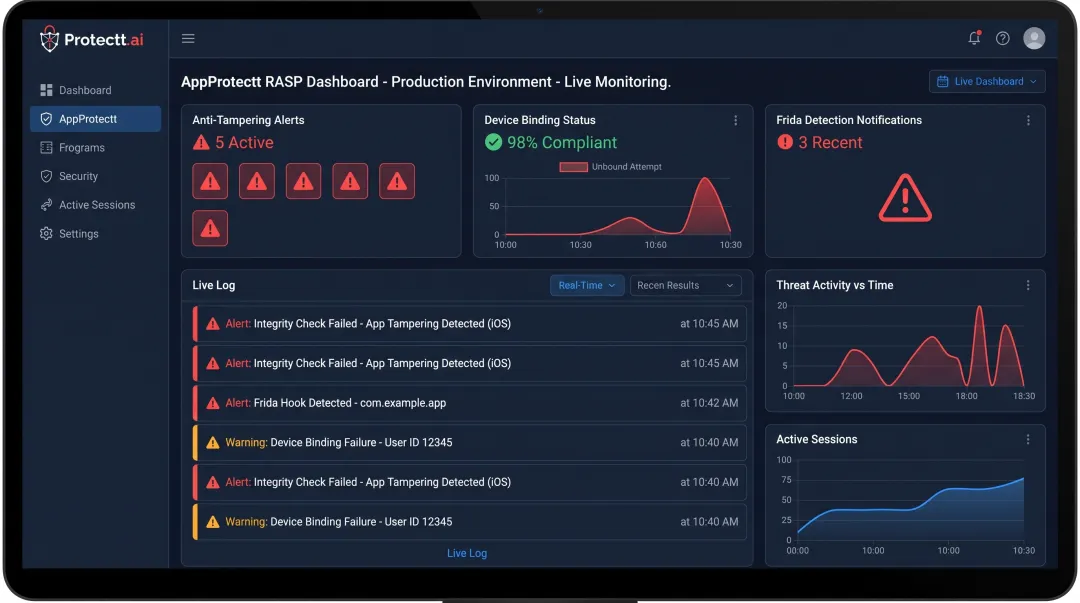The width and height of the screenshot is (1080, 603).
Task: Click the 98% Compliant status text
Action: (x=562, y=143)
